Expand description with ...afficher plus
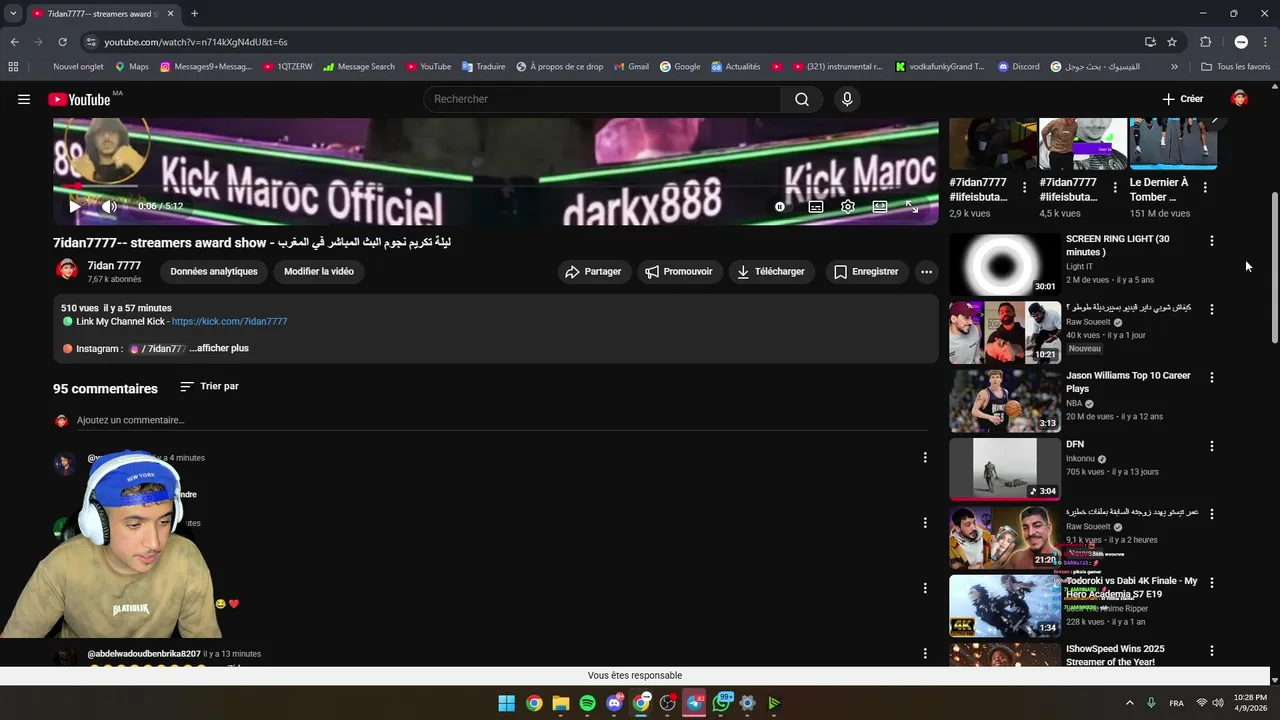Viewport: 1280px width, 720px height. [x=219, y=348]
